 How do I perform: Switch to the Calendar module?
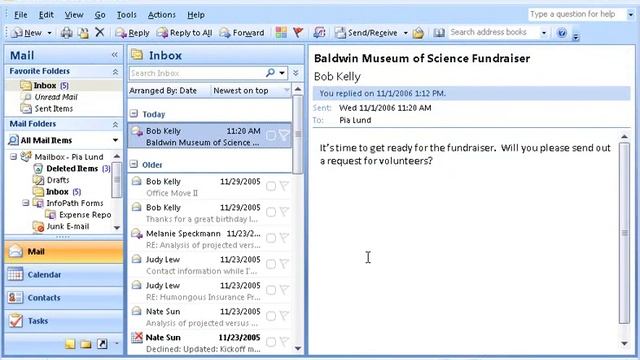point(64,275)
